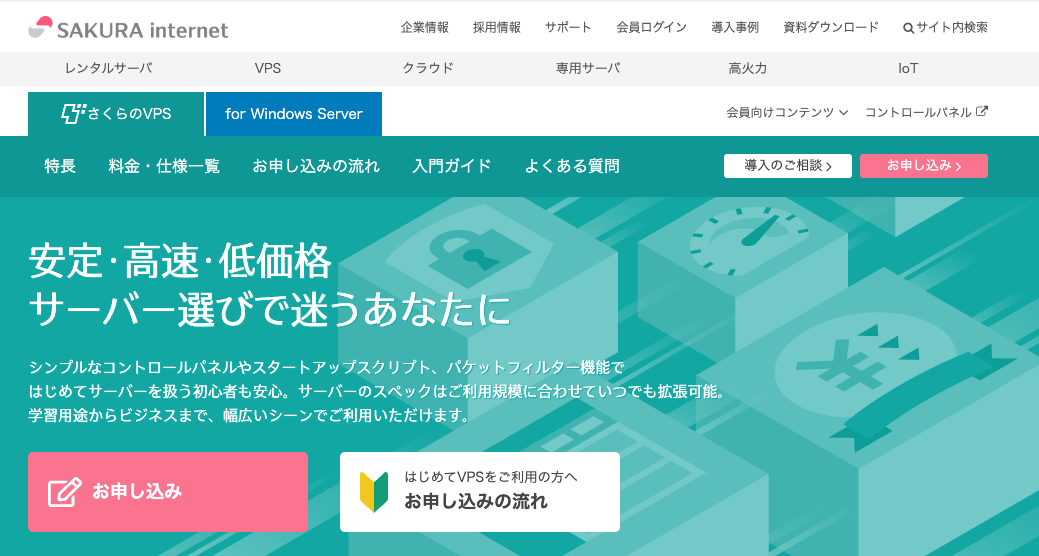Open お申し込みの流れ nav item
Viewport: 1039px width, 556px height.
316,166
